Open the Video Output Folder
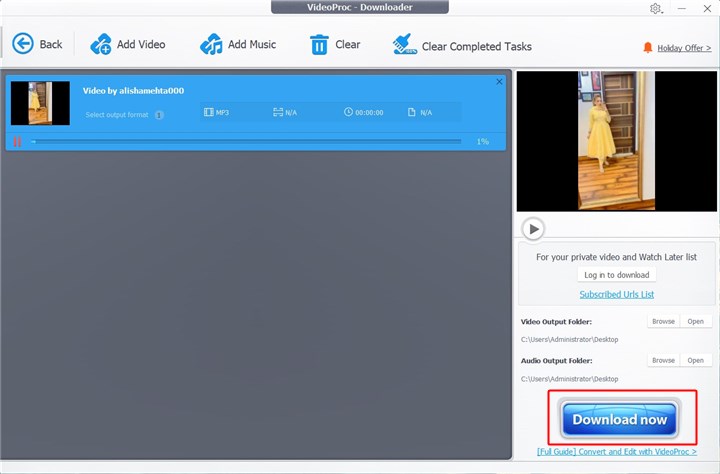Image resolution: width=720 pixels, height=474 pixels. coord(695,322)
